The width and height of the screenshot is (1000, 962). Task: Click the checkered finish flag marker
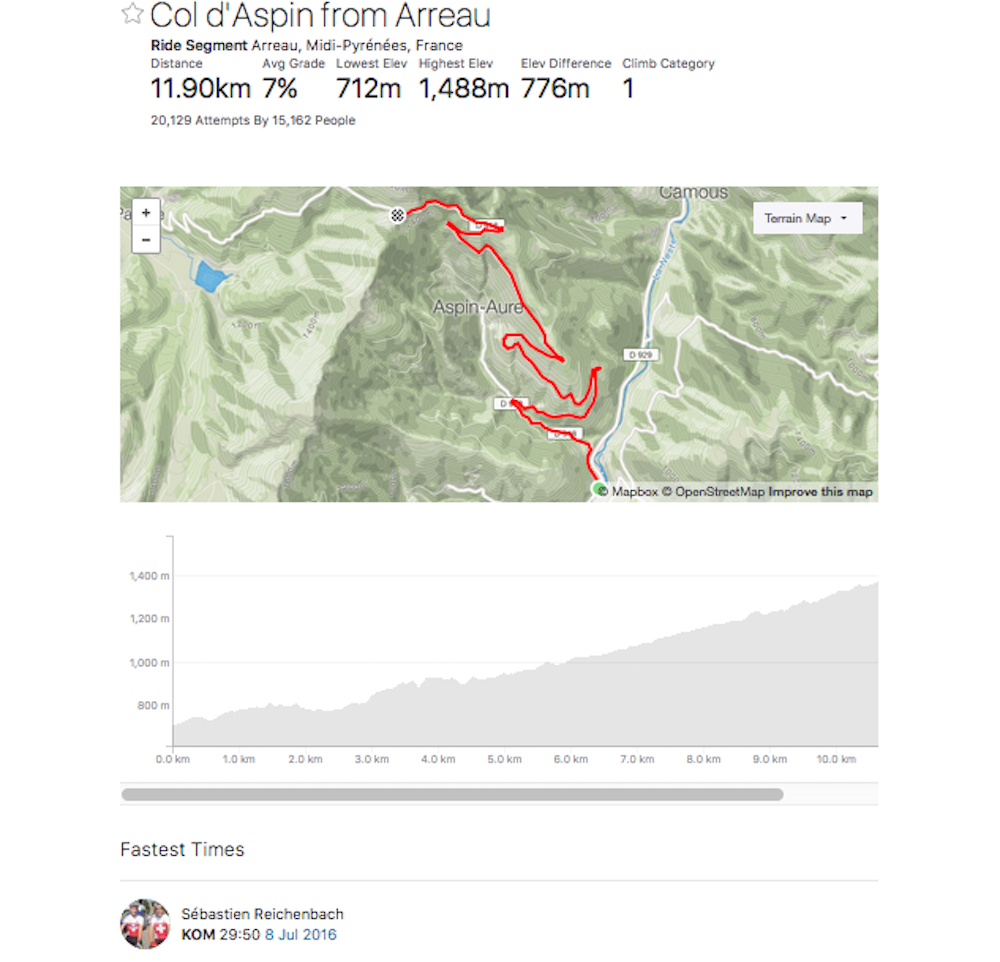tap(397, 215)
